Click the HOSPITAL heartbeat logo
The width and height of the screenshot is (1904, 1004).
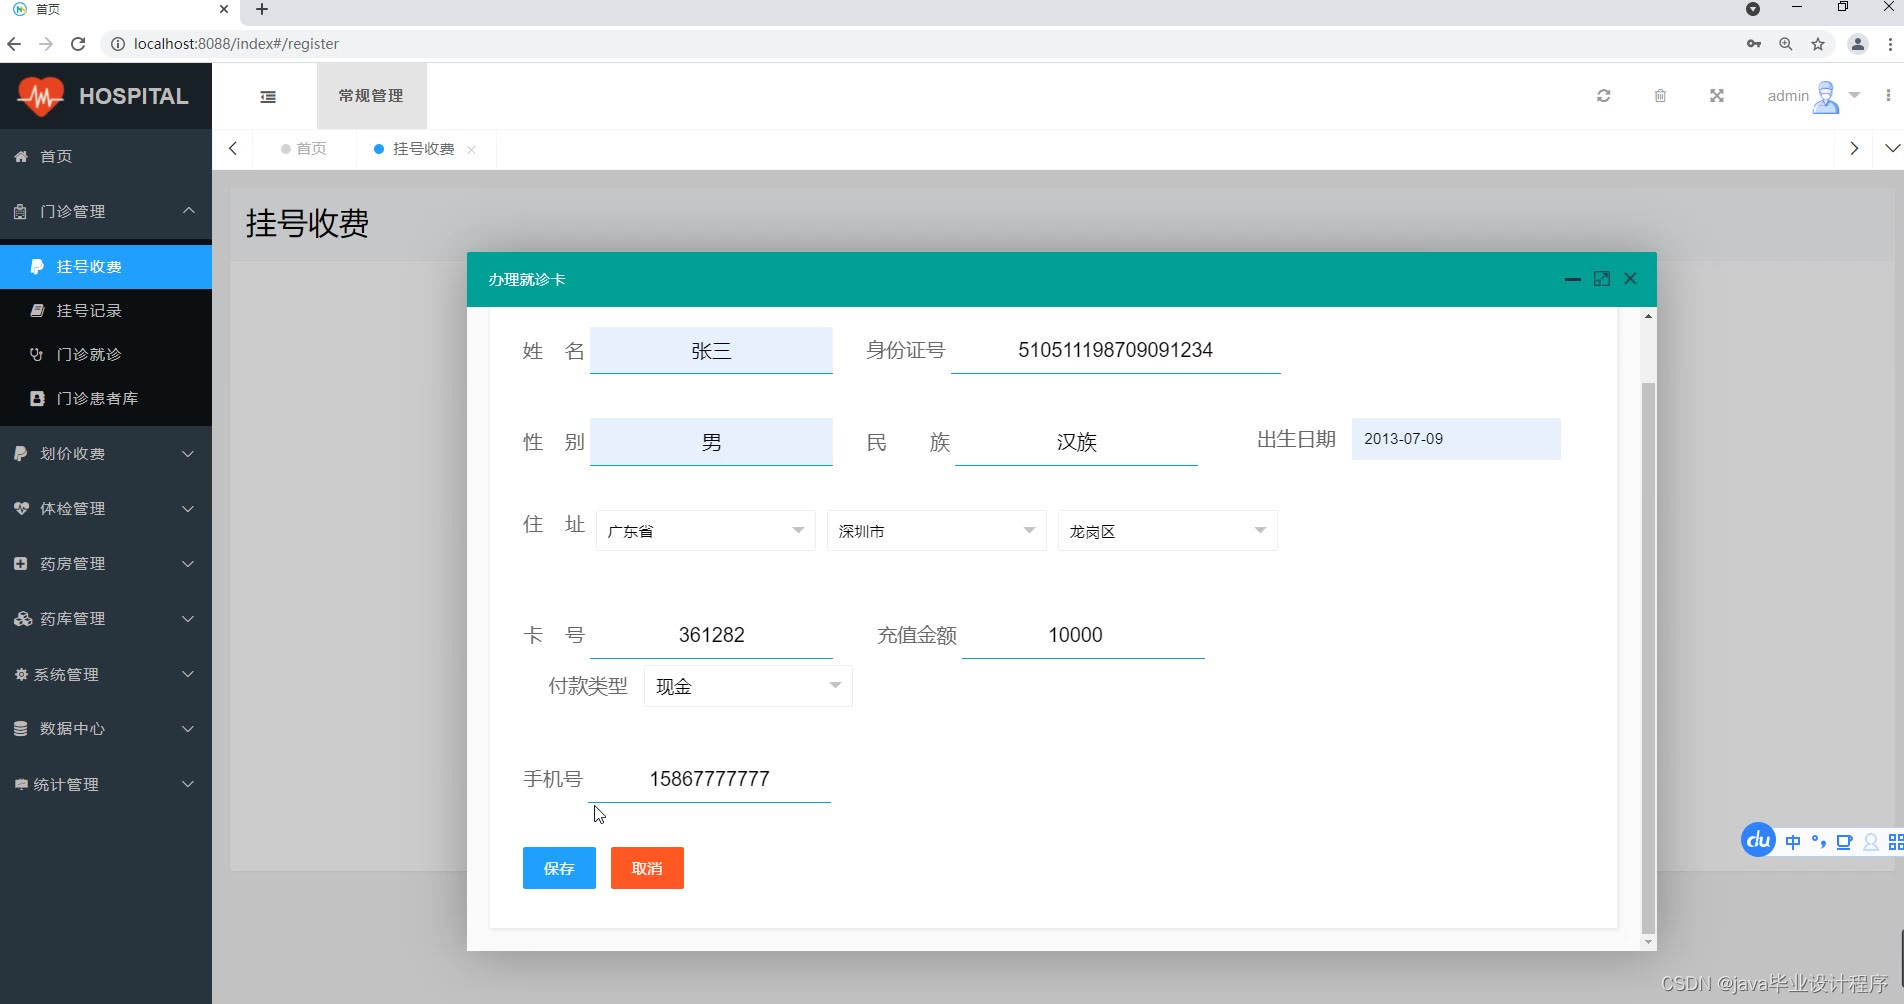(40, 96)
